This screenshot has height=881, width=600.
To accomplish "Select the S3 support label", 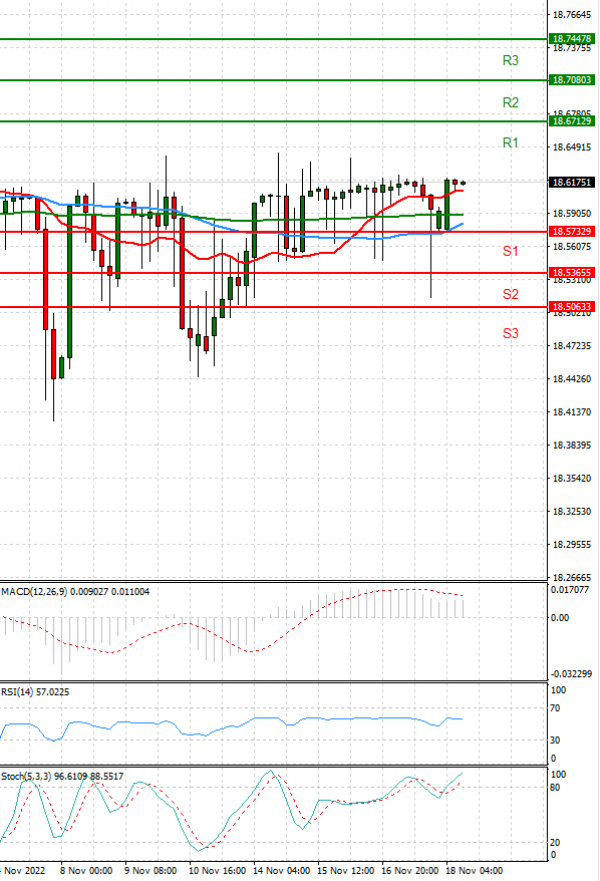I will (510, 333).
